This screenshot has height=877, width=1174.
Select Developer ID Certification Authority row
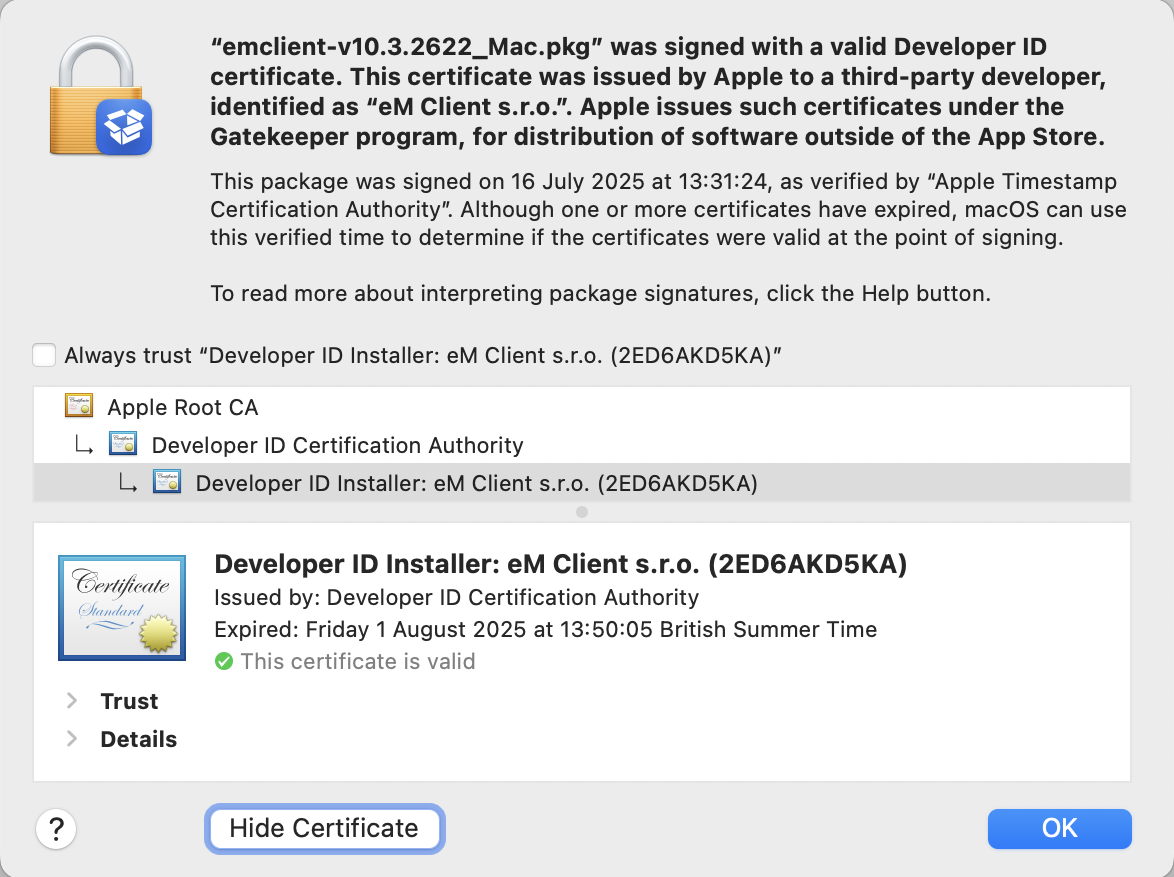pos(337,445)
